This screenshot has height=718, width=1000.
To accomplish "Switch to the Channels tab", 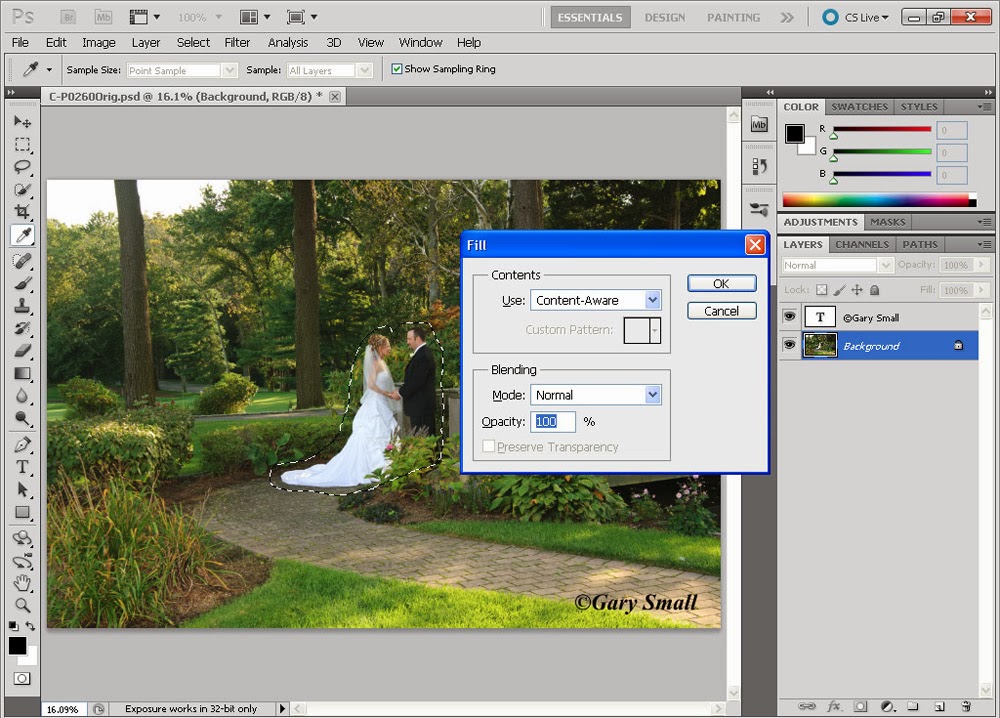I will coord(861,244).
